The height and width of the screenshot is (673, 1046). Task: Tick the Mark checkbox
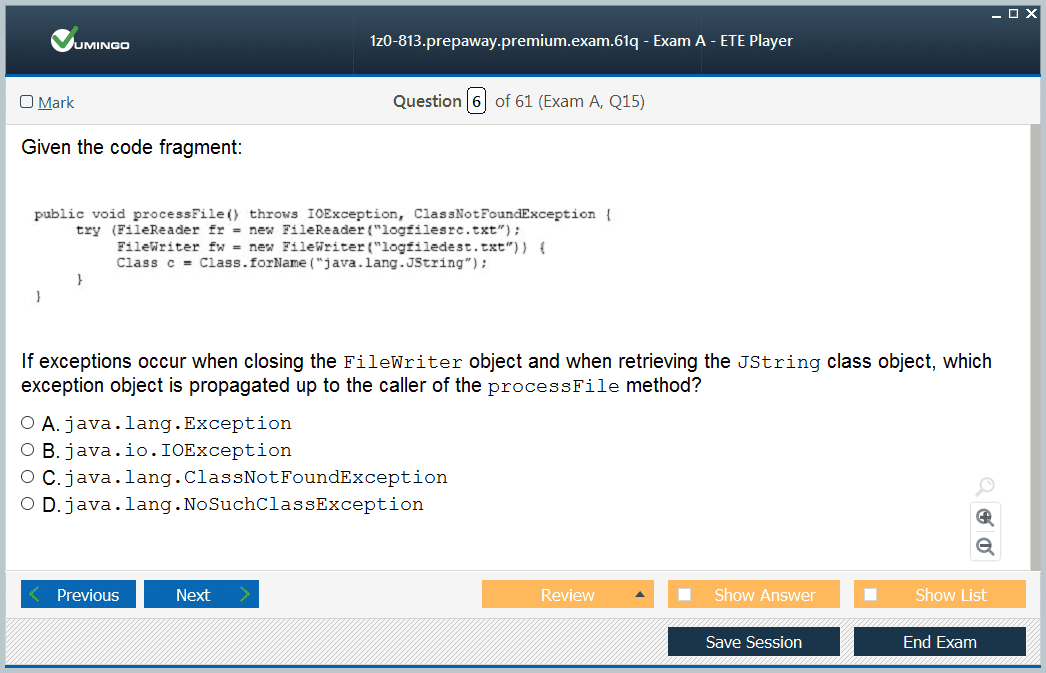(27, 101)
